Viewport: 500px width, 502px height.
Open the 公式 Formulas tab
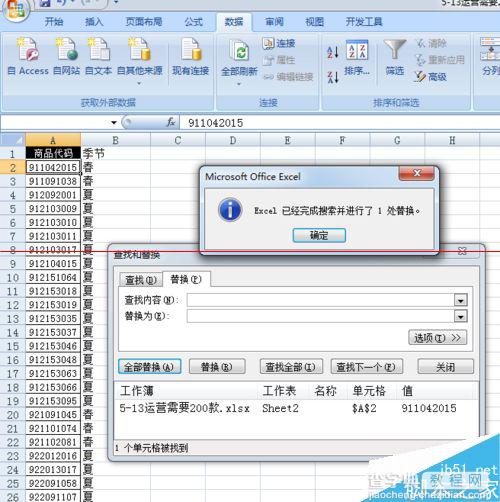point(194,22)
